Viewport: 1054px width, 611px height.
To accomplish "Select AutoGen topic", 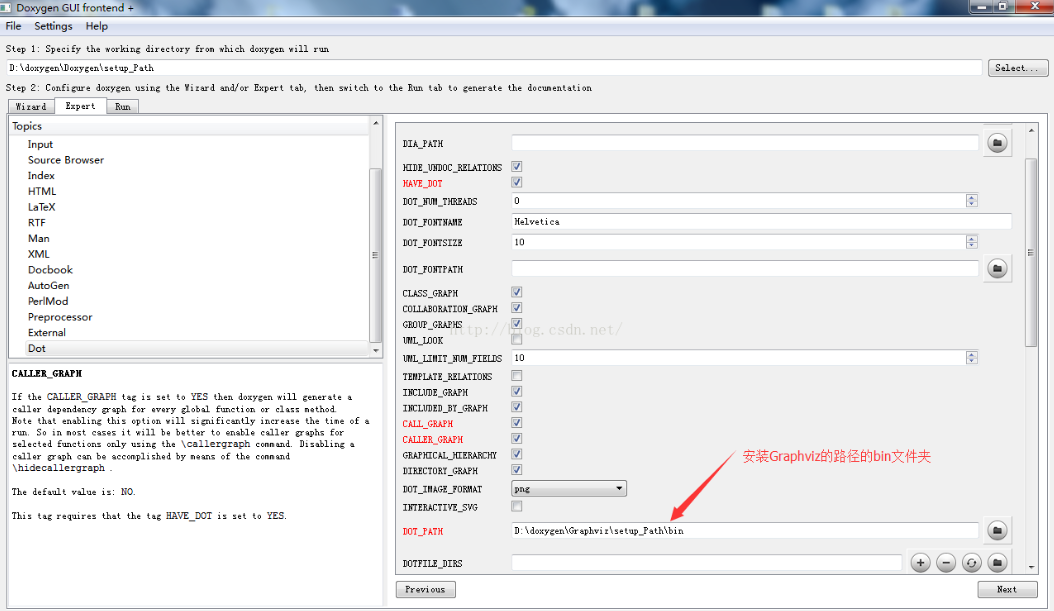I will click(48, 286).
